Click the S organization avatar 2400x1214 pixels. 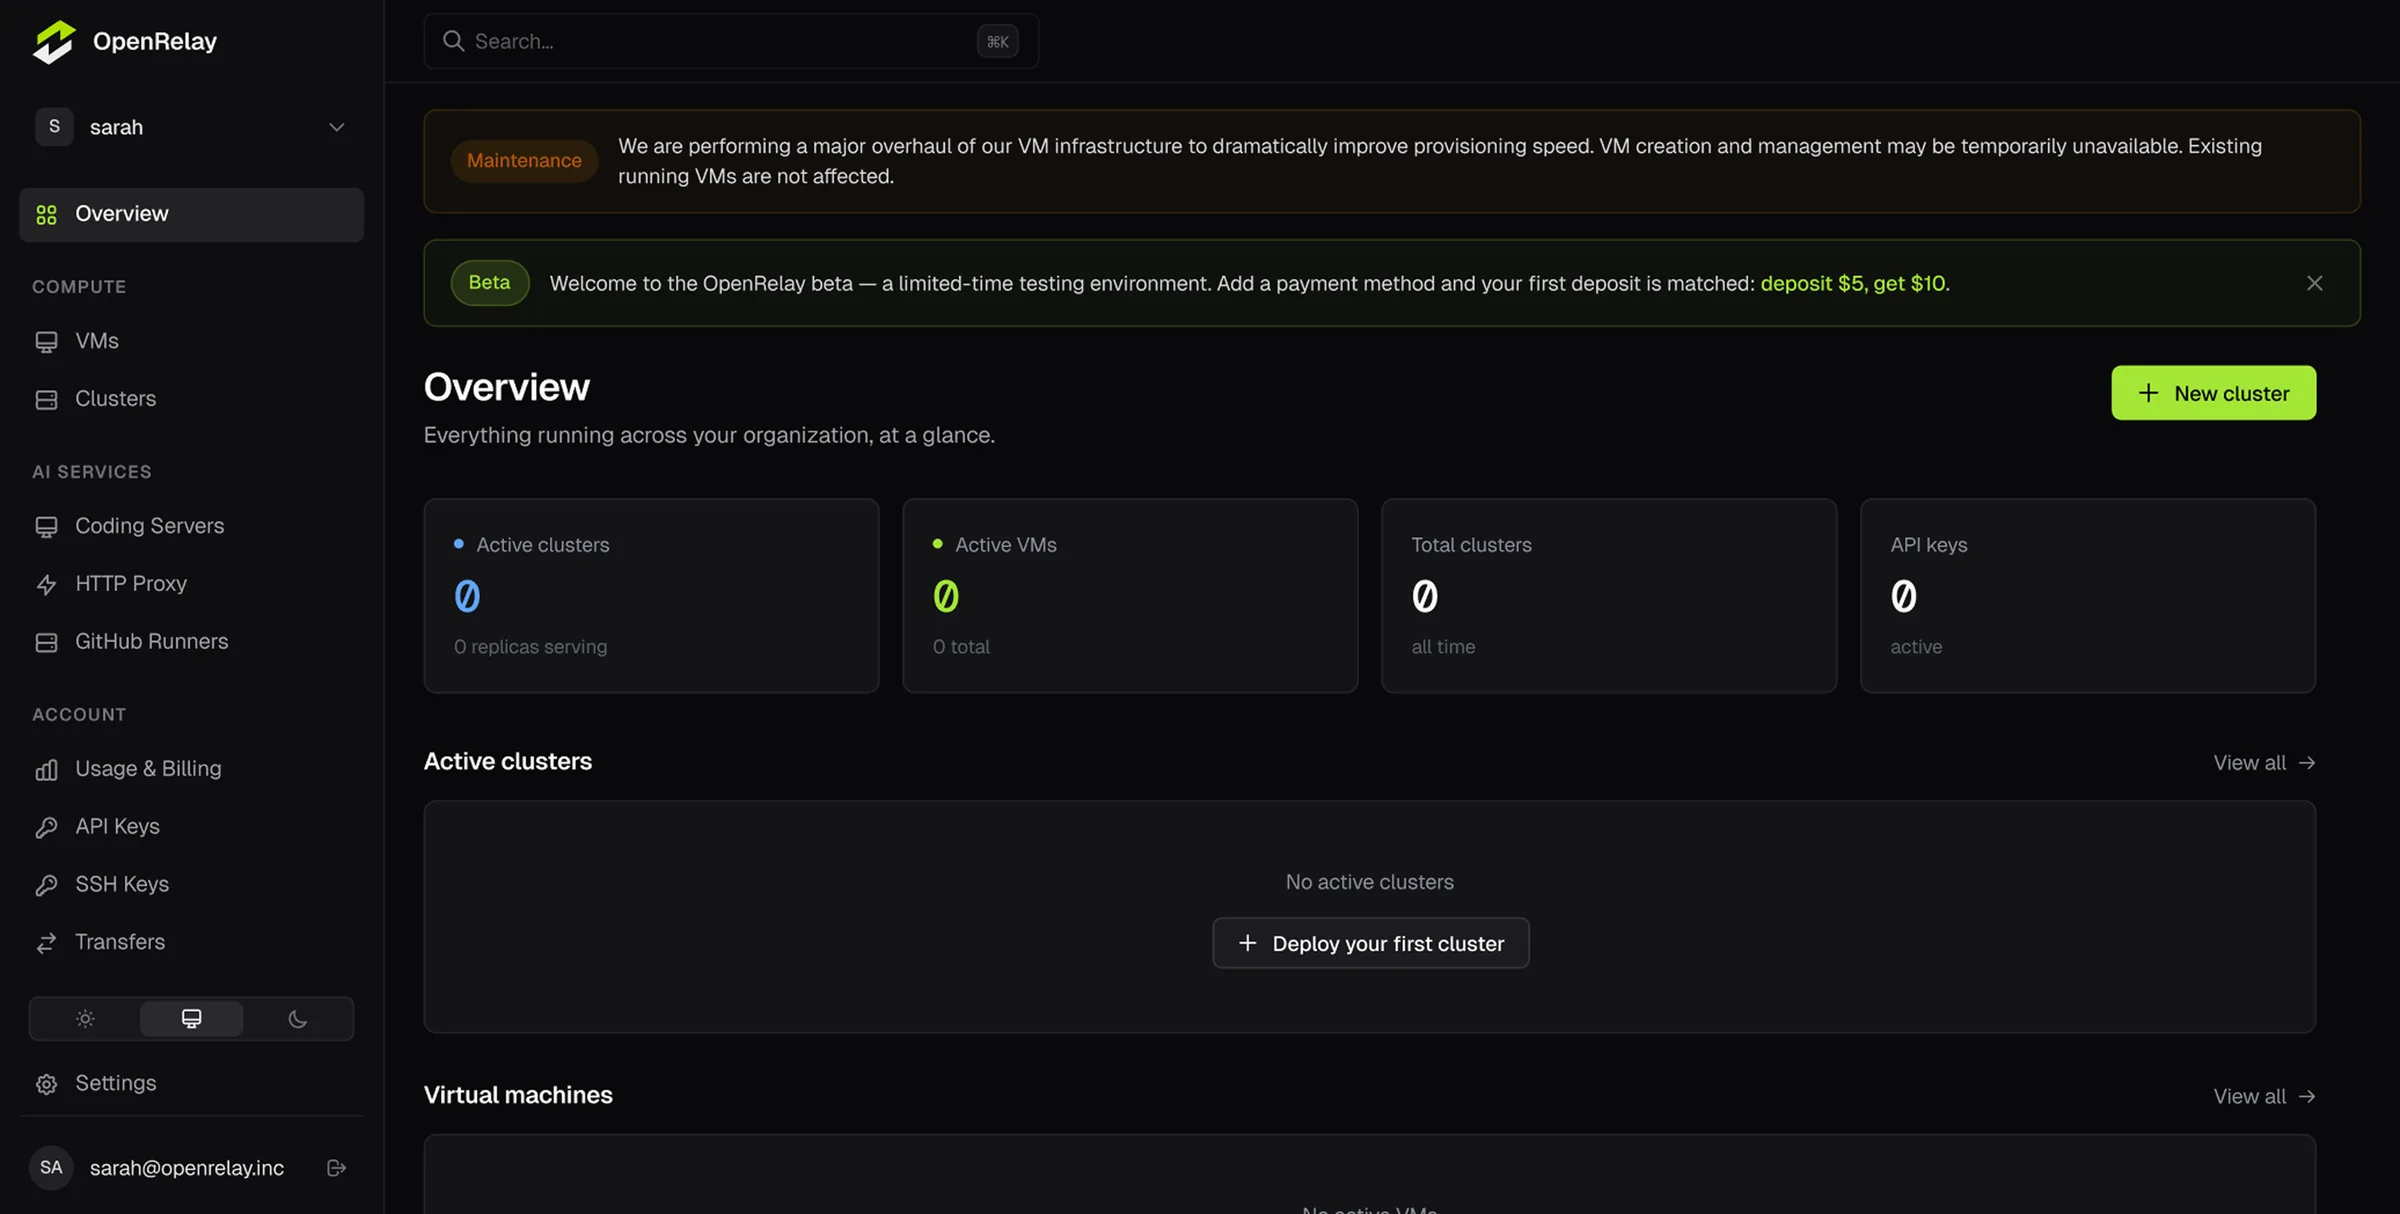(54, 127)
